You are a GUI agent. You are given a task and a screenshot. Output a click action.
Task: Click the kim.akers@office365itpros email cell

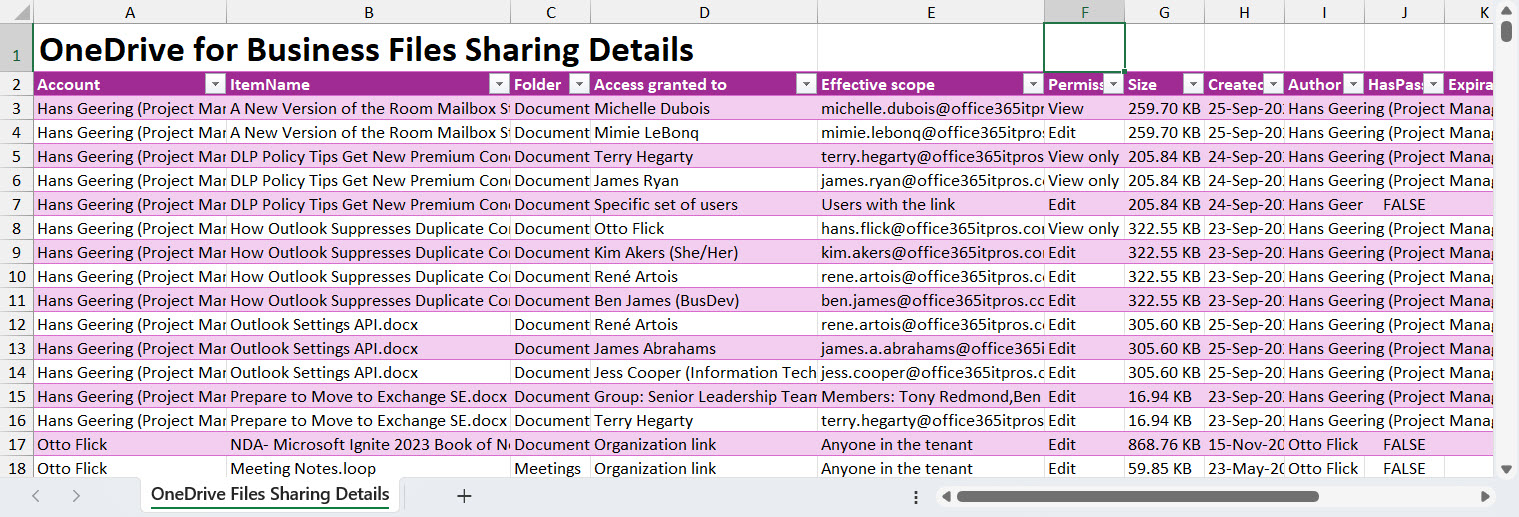931,252
